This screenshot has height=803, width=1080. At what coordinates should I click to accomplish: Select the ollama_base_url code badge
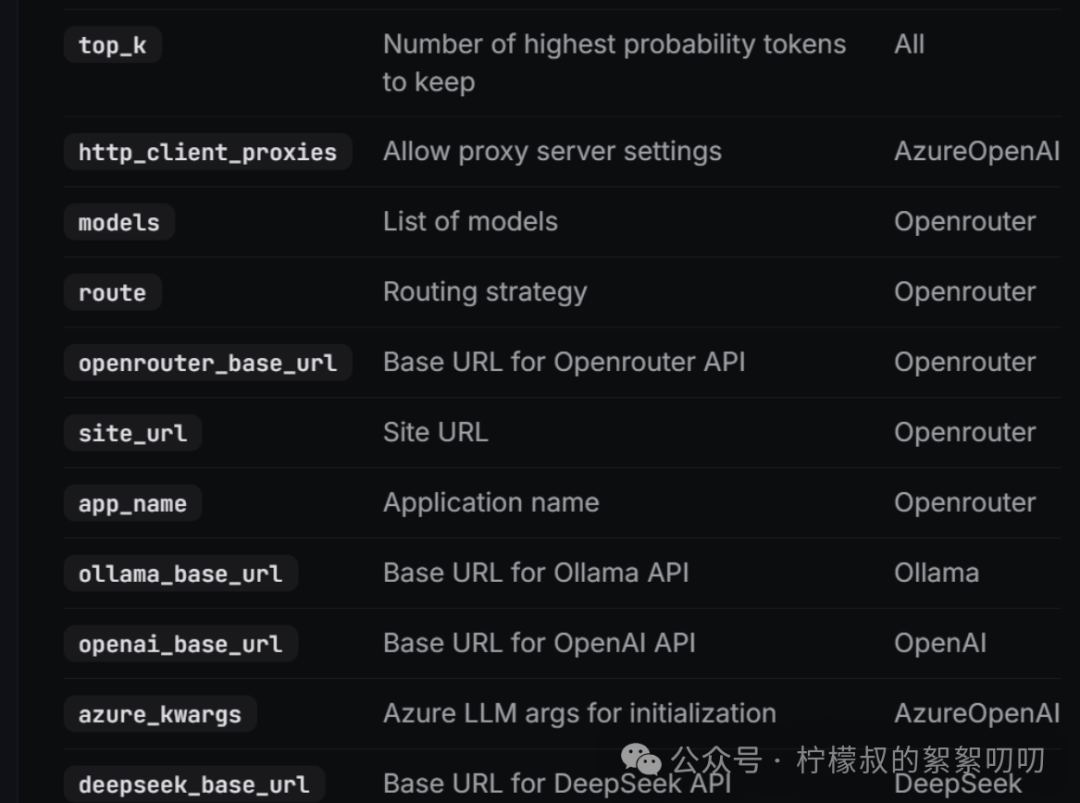click(x=179, y=573)
